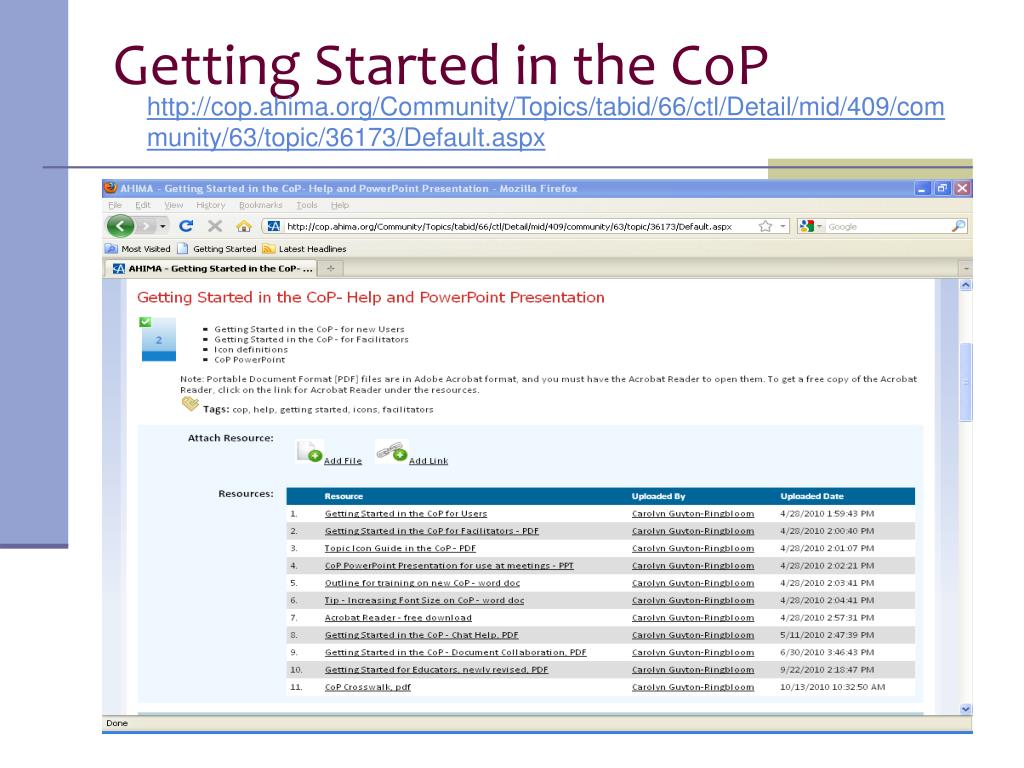
Task: Go to home page via house icon
Action: click(x=244, y=226)
